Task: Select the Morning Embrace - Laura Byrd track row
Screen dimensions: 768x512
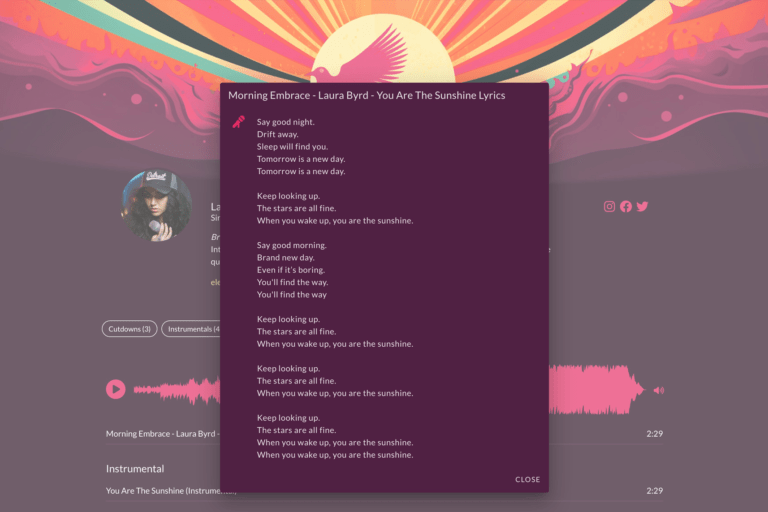Action: tap(384, 434)
